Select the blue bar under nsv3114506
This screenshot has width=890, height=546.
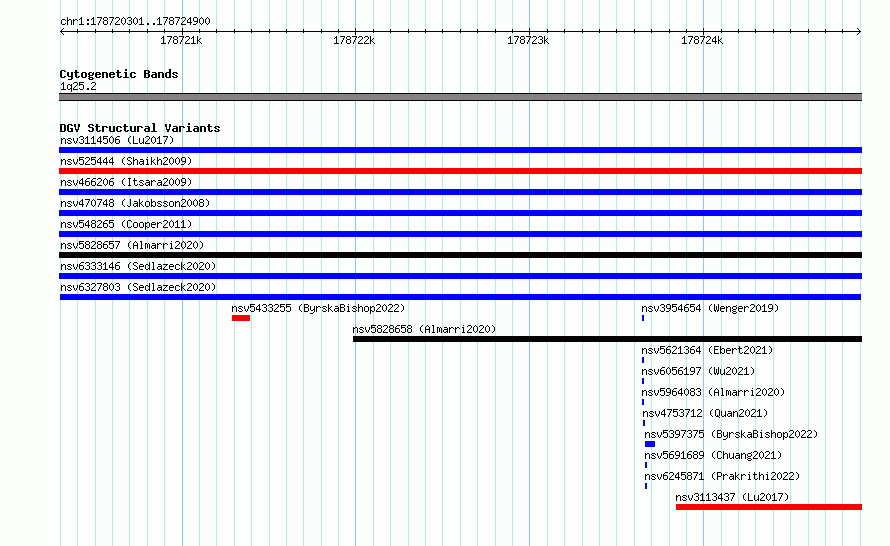(460, 150)
